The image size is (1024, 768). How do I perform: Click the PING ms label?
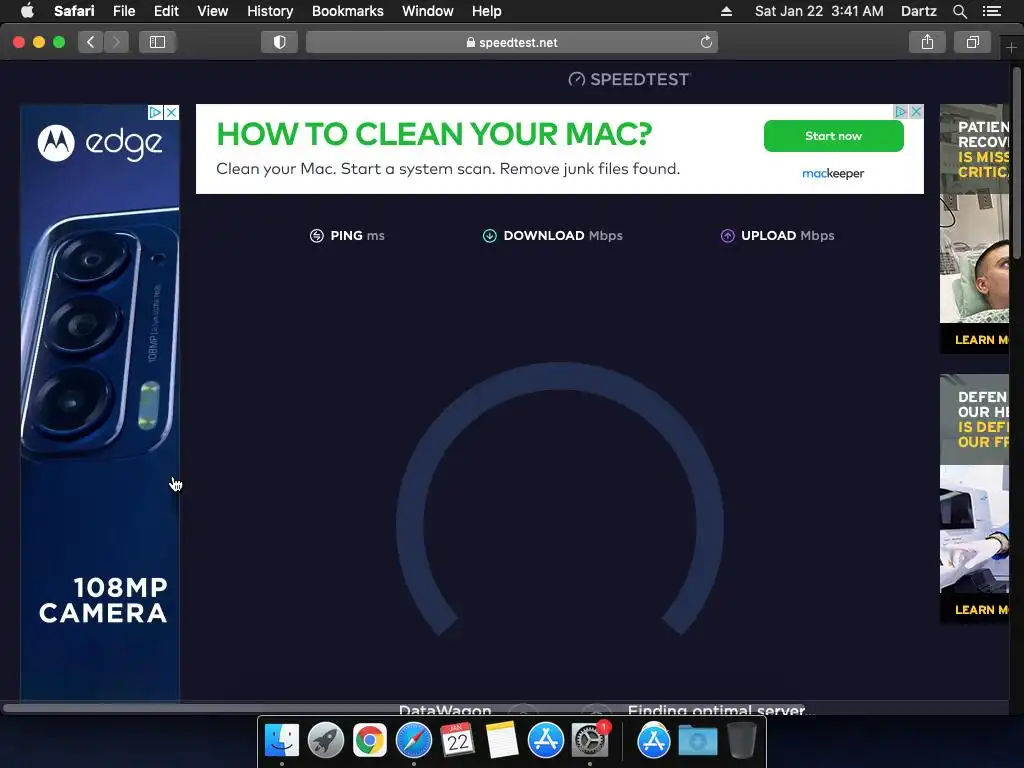tap(357, 236)
